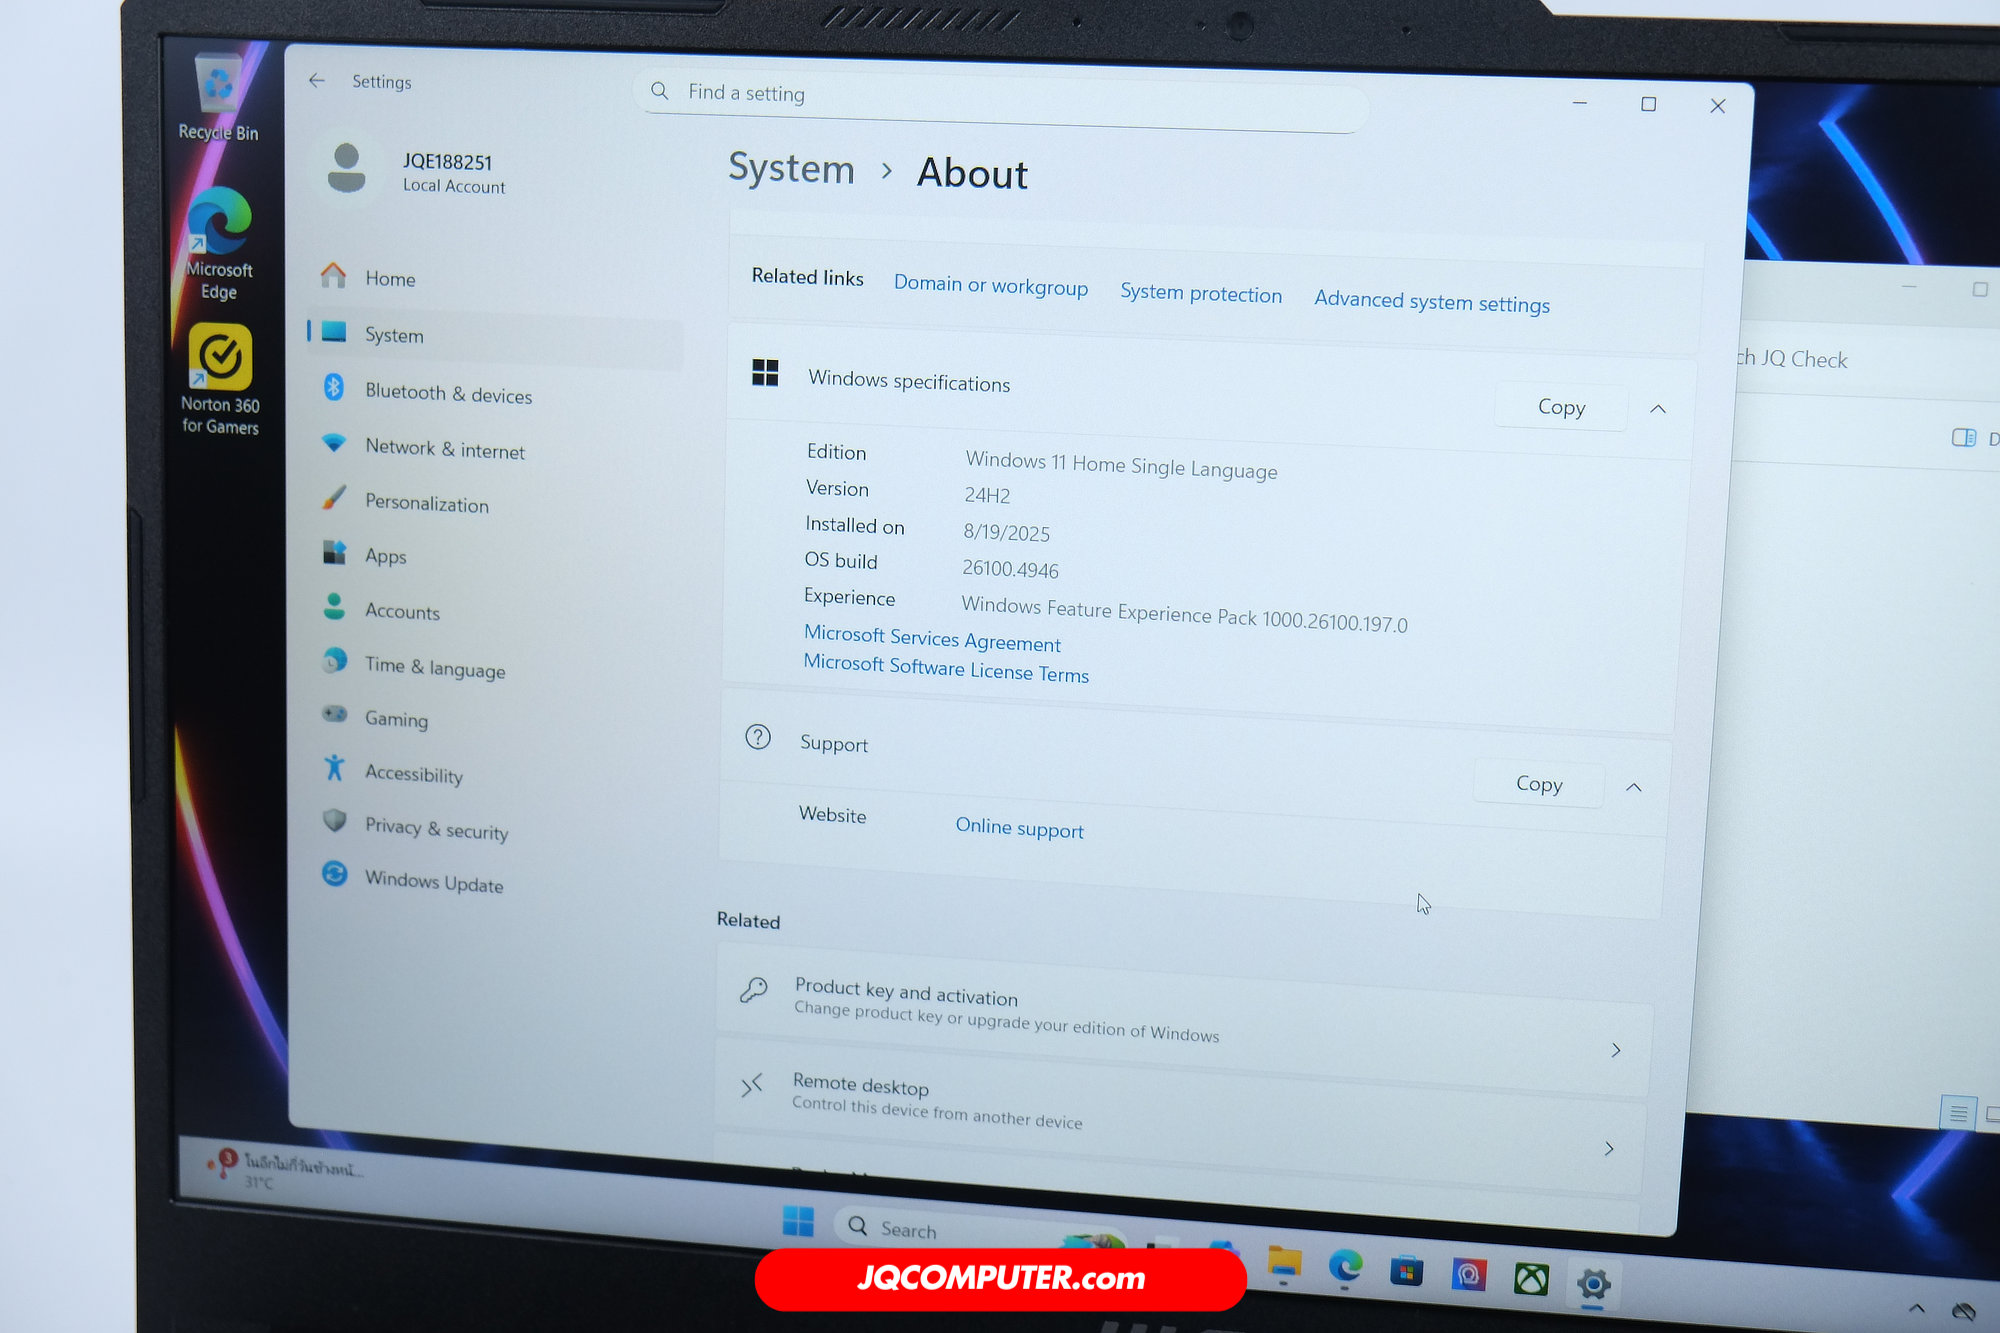Open the Recycle Bin desktop icon
The height and width of the screenshot is (1333, 2000).
tap(218, 98)
